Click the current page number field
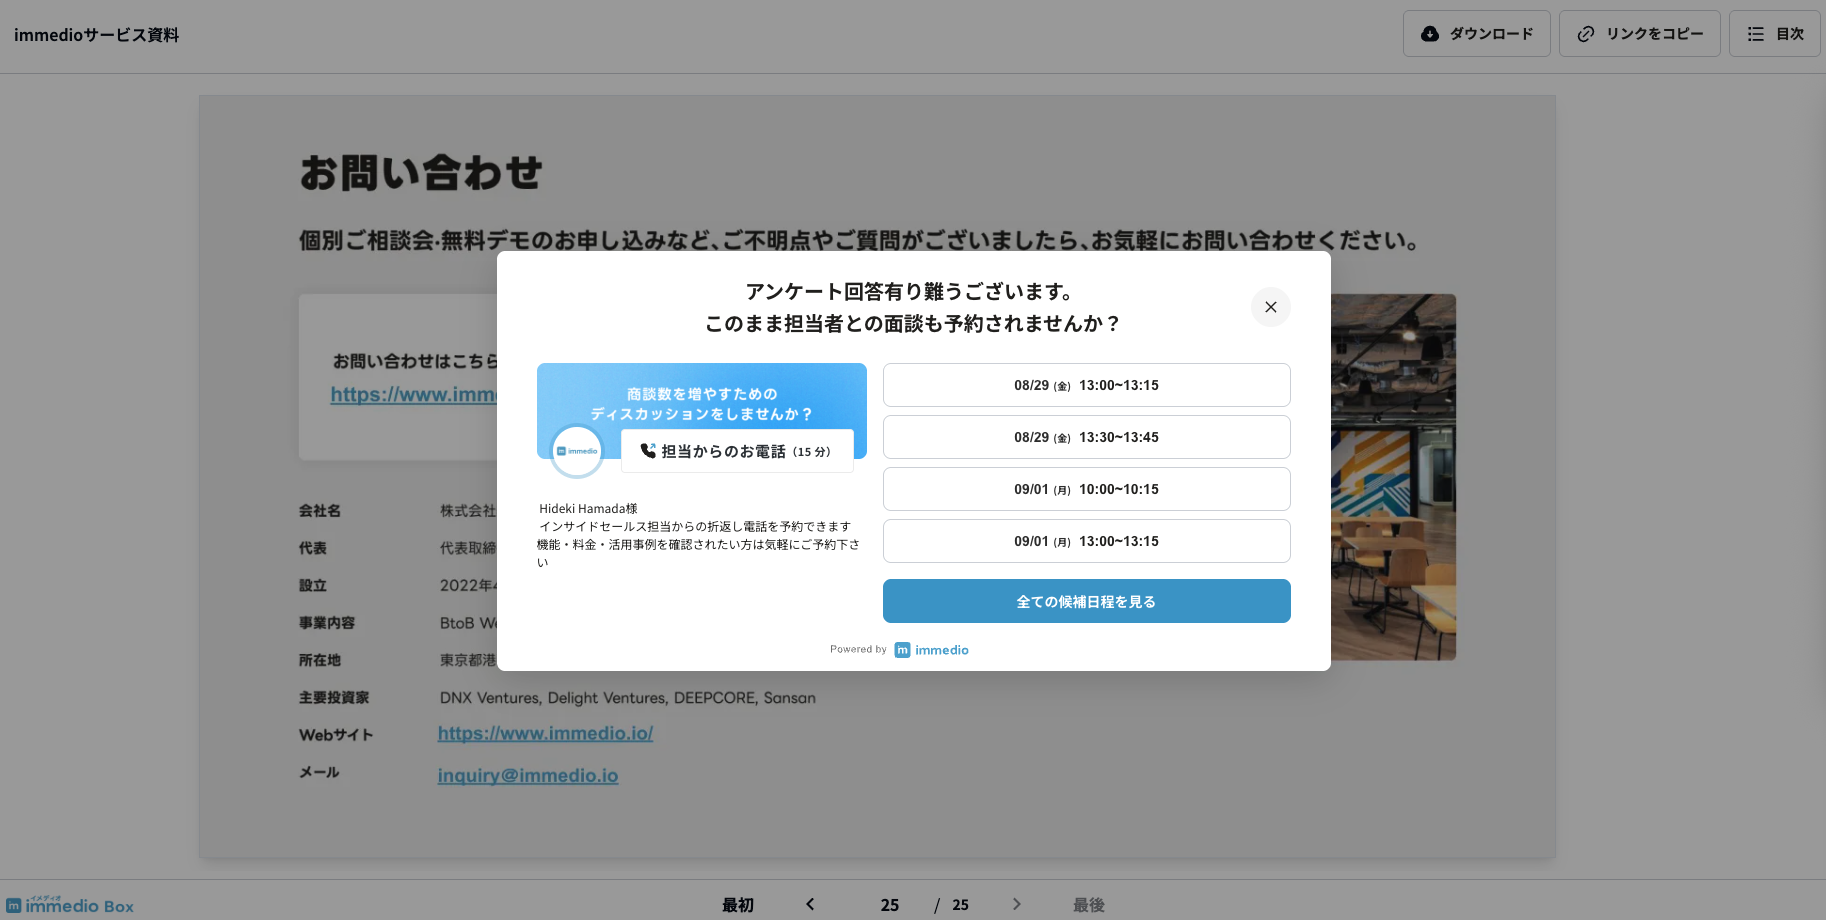 [x=889, y=905]
